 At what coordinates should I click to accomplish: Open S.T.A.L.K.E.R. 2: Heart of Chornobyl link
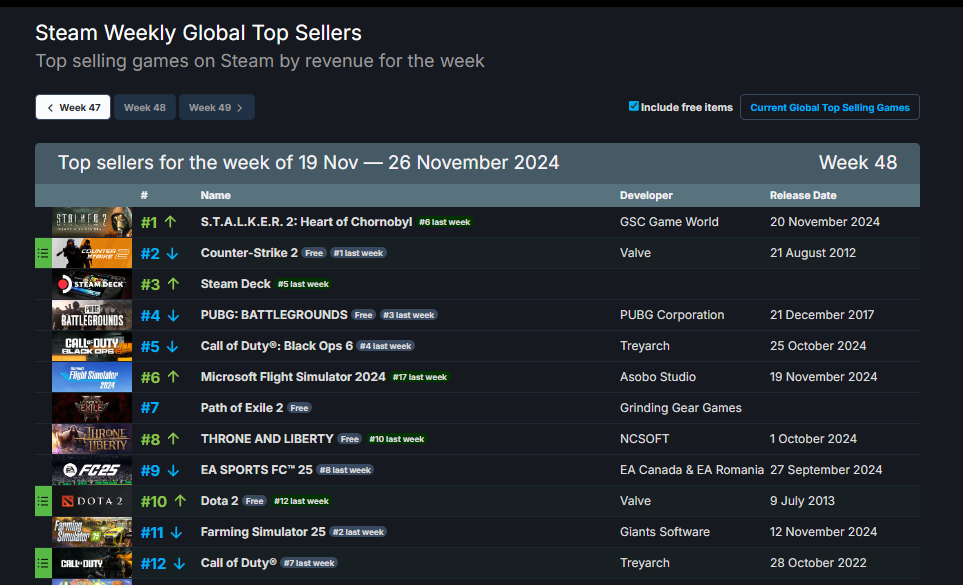[306, 222]
